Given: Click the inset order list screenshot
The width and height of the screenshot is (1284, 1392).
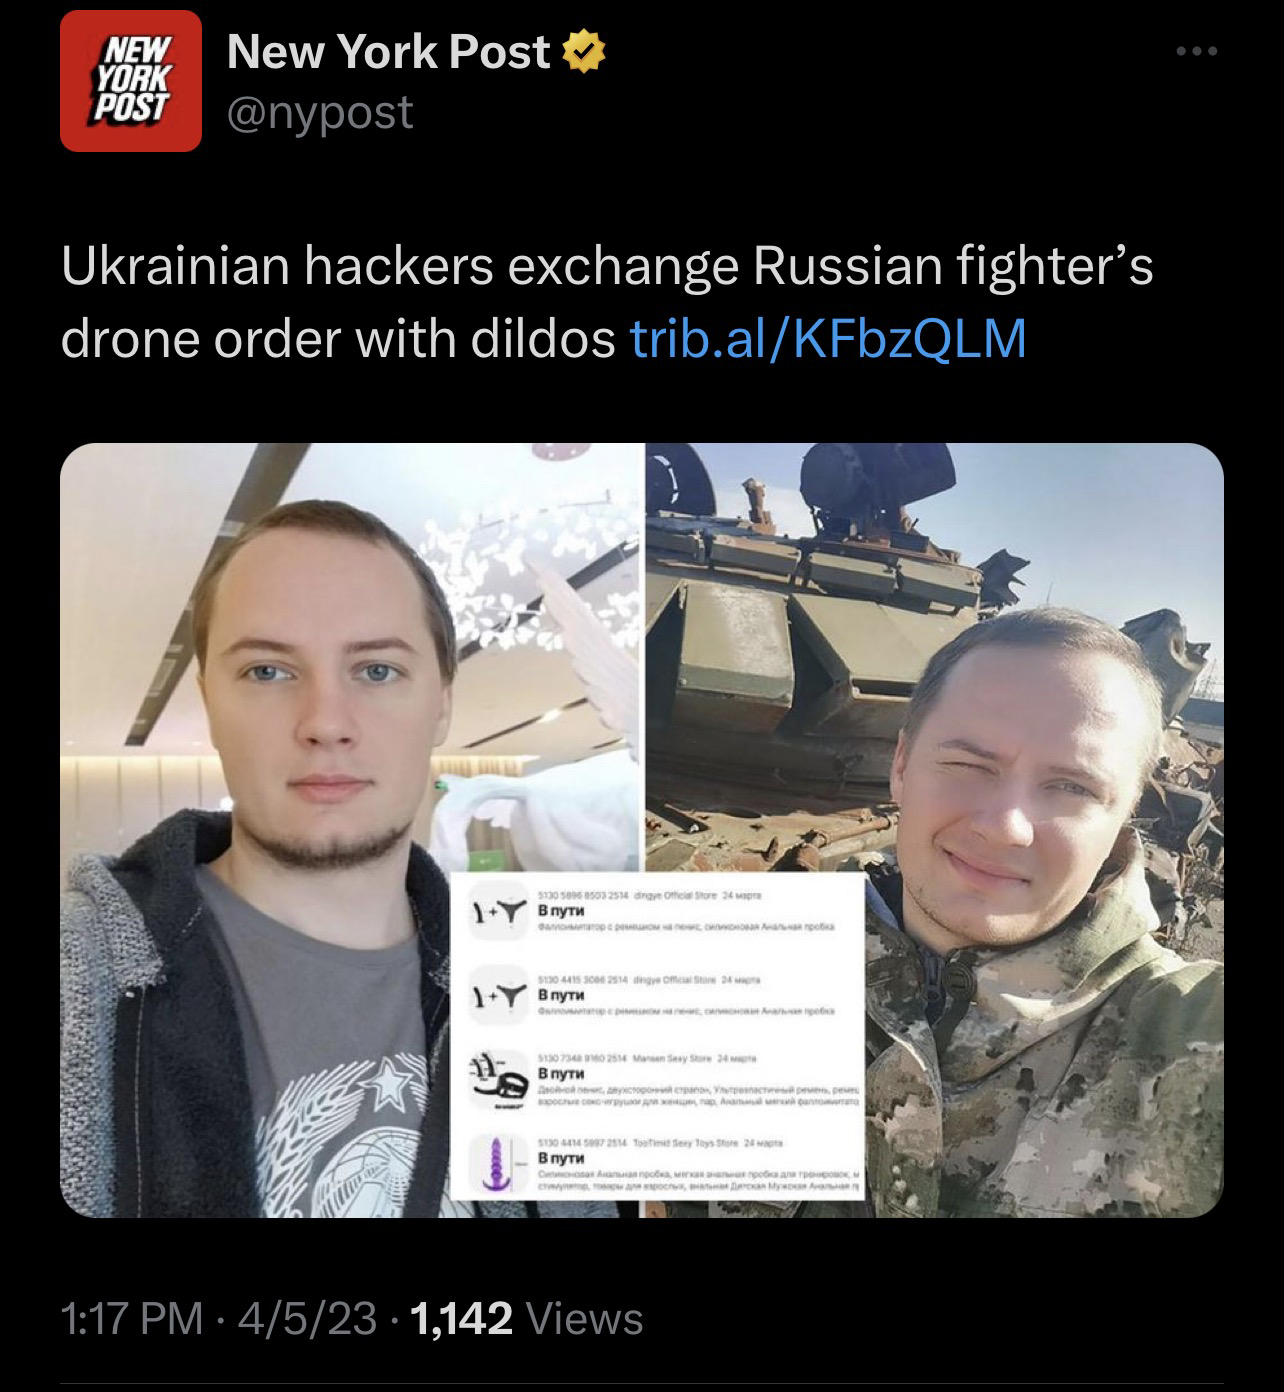Looking at the screenshot, I should pyautogui.click(x=658, y=1037).
